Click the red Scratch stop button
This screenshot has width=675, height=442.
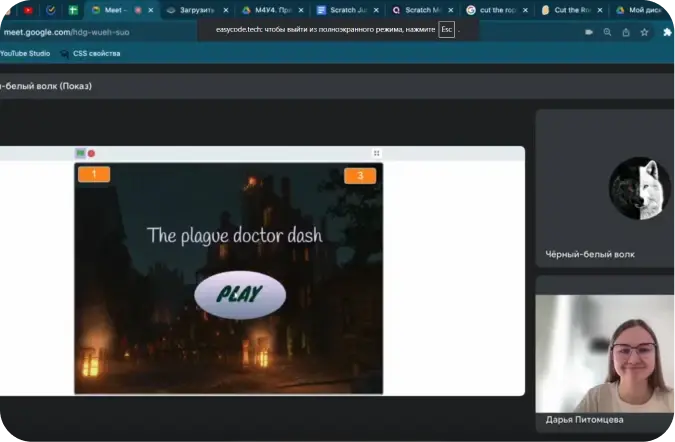91,153
